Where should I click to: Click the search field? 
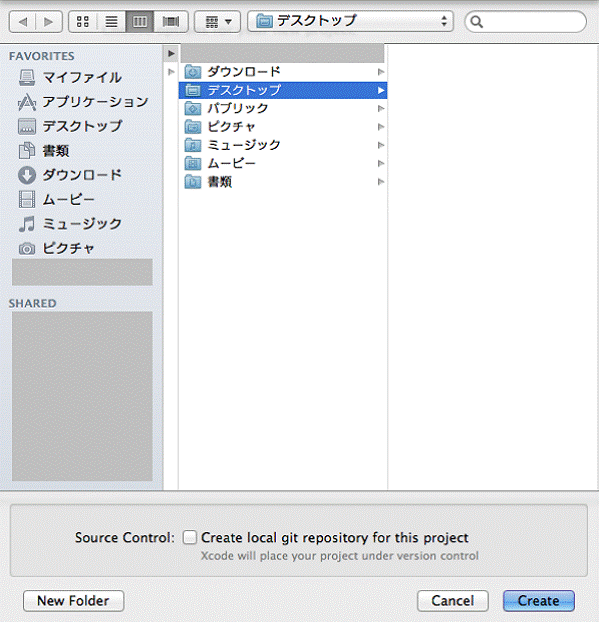[525, 21]
